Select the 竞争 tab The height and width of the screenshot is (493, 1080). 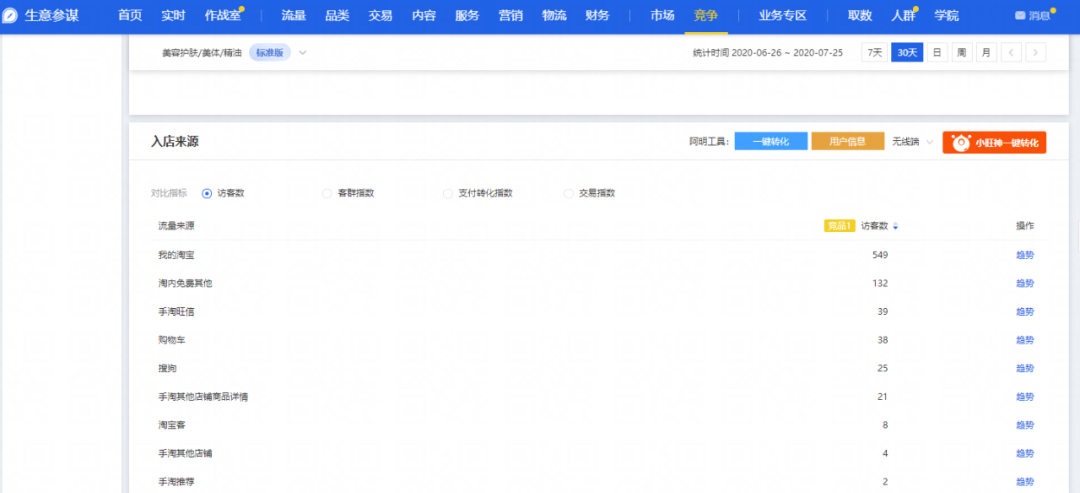[706, 16]
